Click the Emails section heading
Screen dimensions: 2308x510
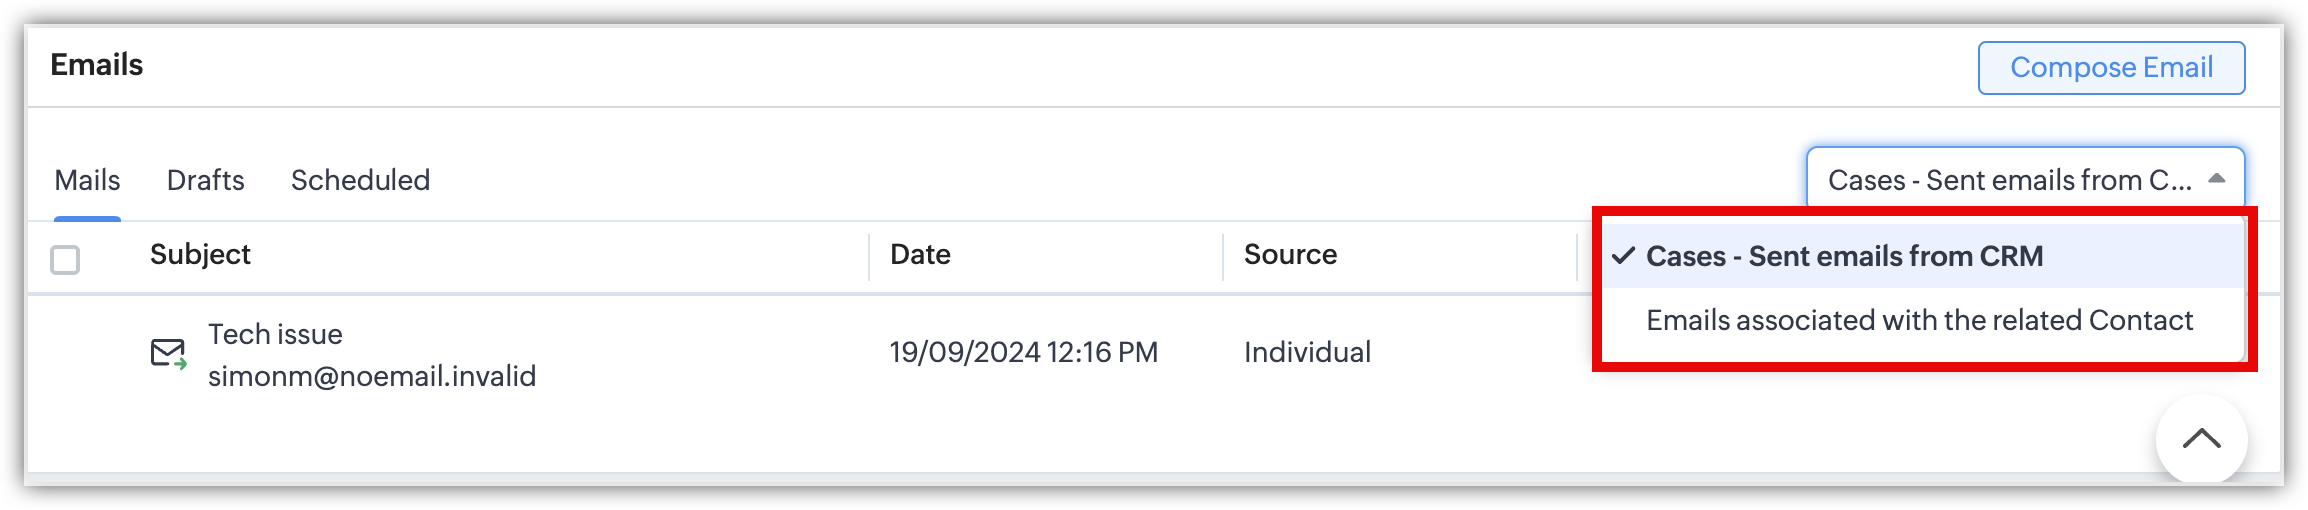[97, 65]
